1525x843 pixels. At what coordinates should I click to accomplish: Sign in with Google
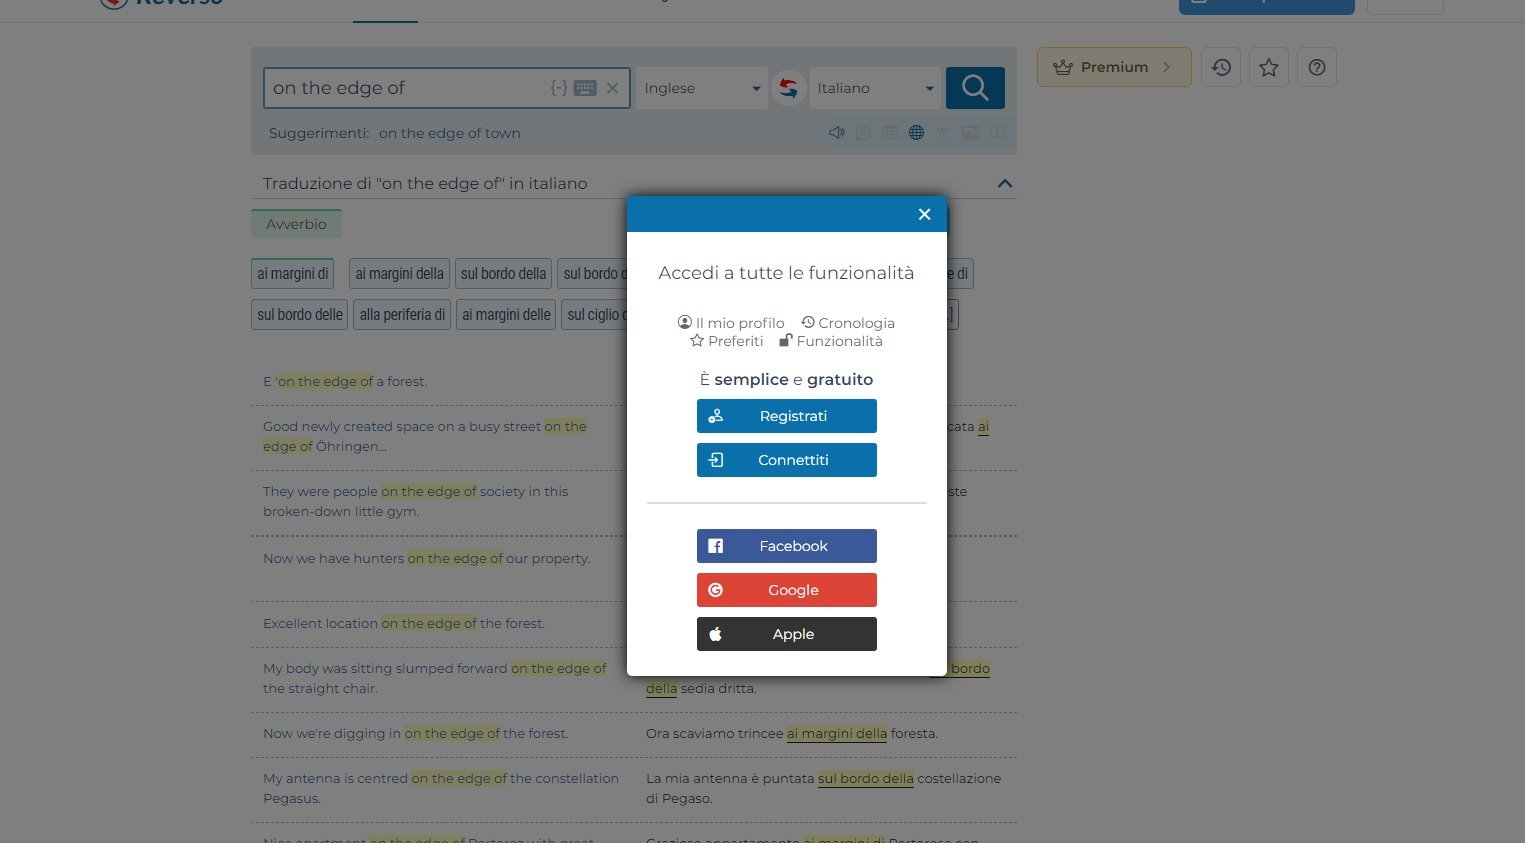click(787, 590)
